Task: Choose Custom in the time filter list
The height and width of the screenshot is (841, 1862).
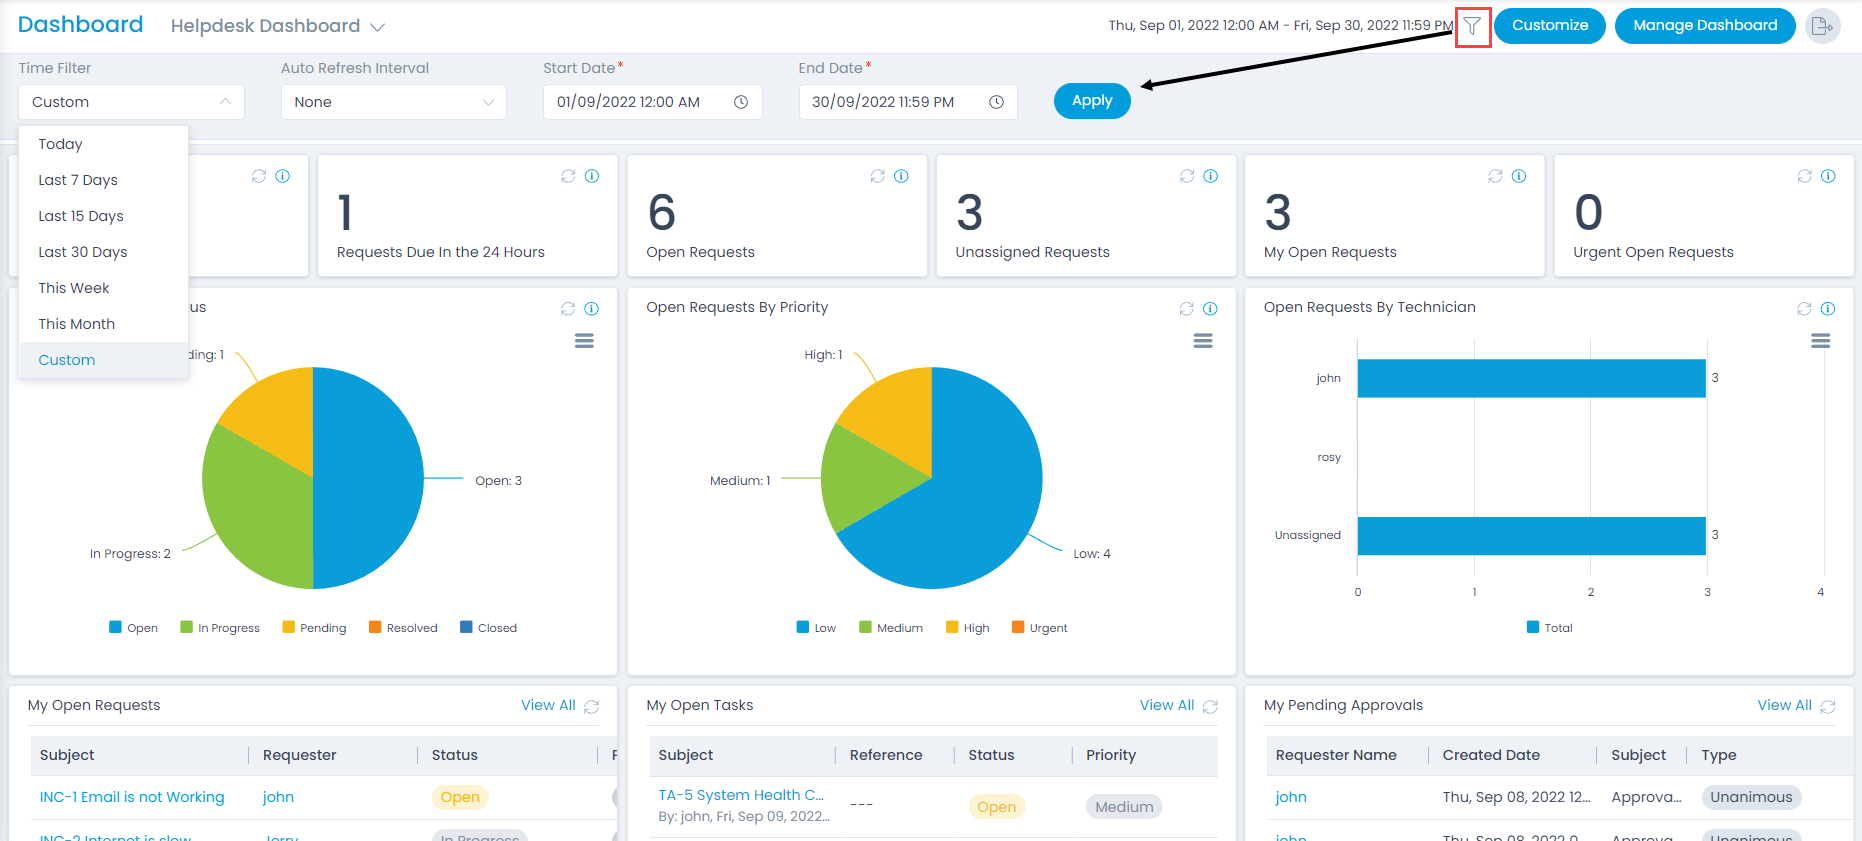Action: (104, 360)
